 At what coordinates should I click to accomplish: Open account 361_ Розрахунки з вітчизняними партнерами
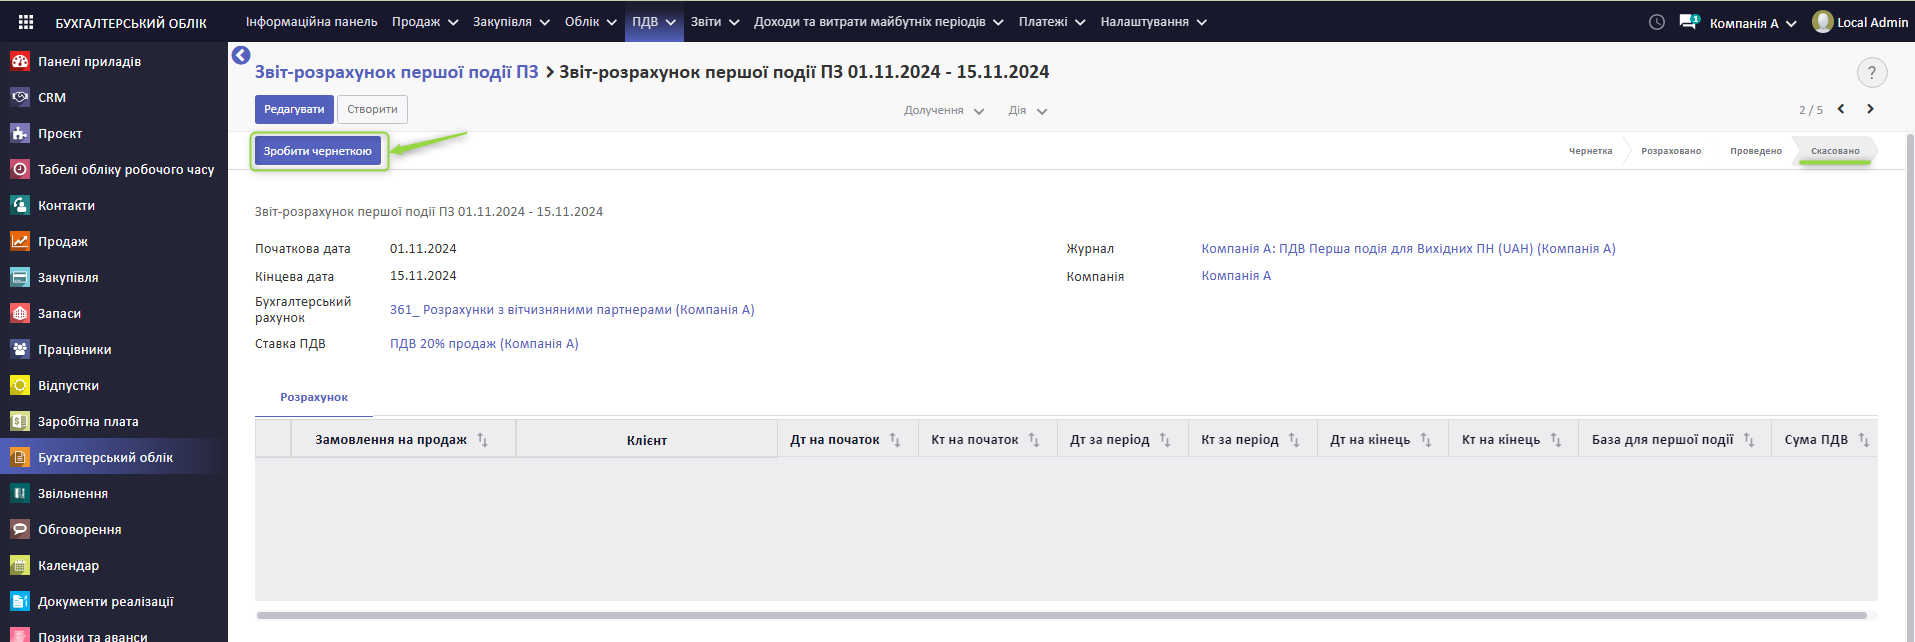click(x=572, y=309)
